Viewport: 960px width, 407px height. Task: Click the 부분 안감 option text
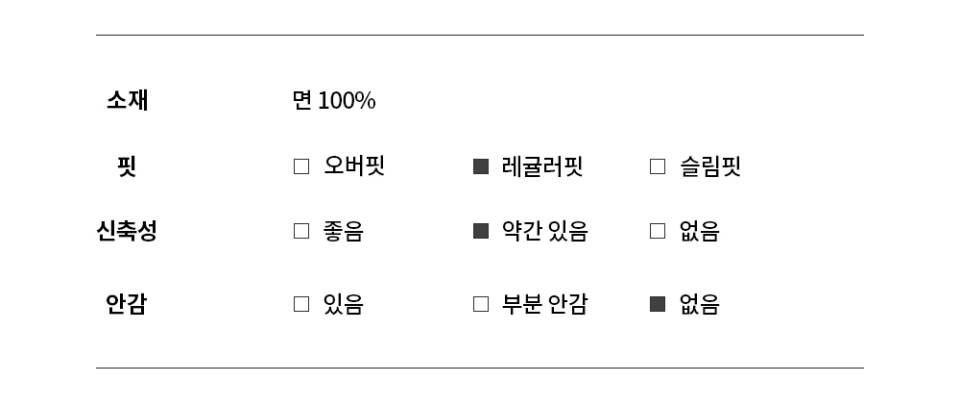545,305
